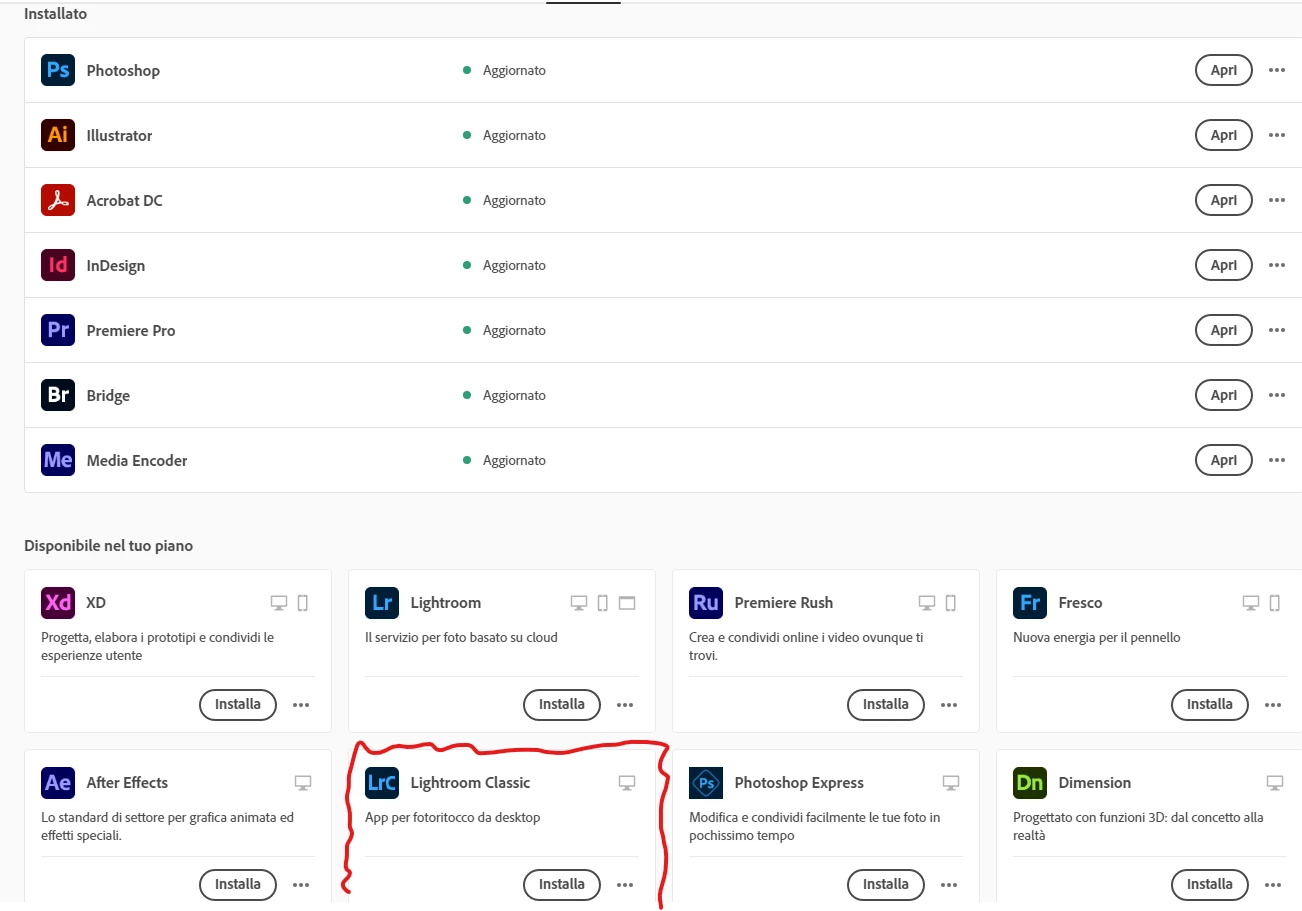1302x911 pixels.
Task: Open Premiere Pro with Apri
Action: (x=1224, y=330)
